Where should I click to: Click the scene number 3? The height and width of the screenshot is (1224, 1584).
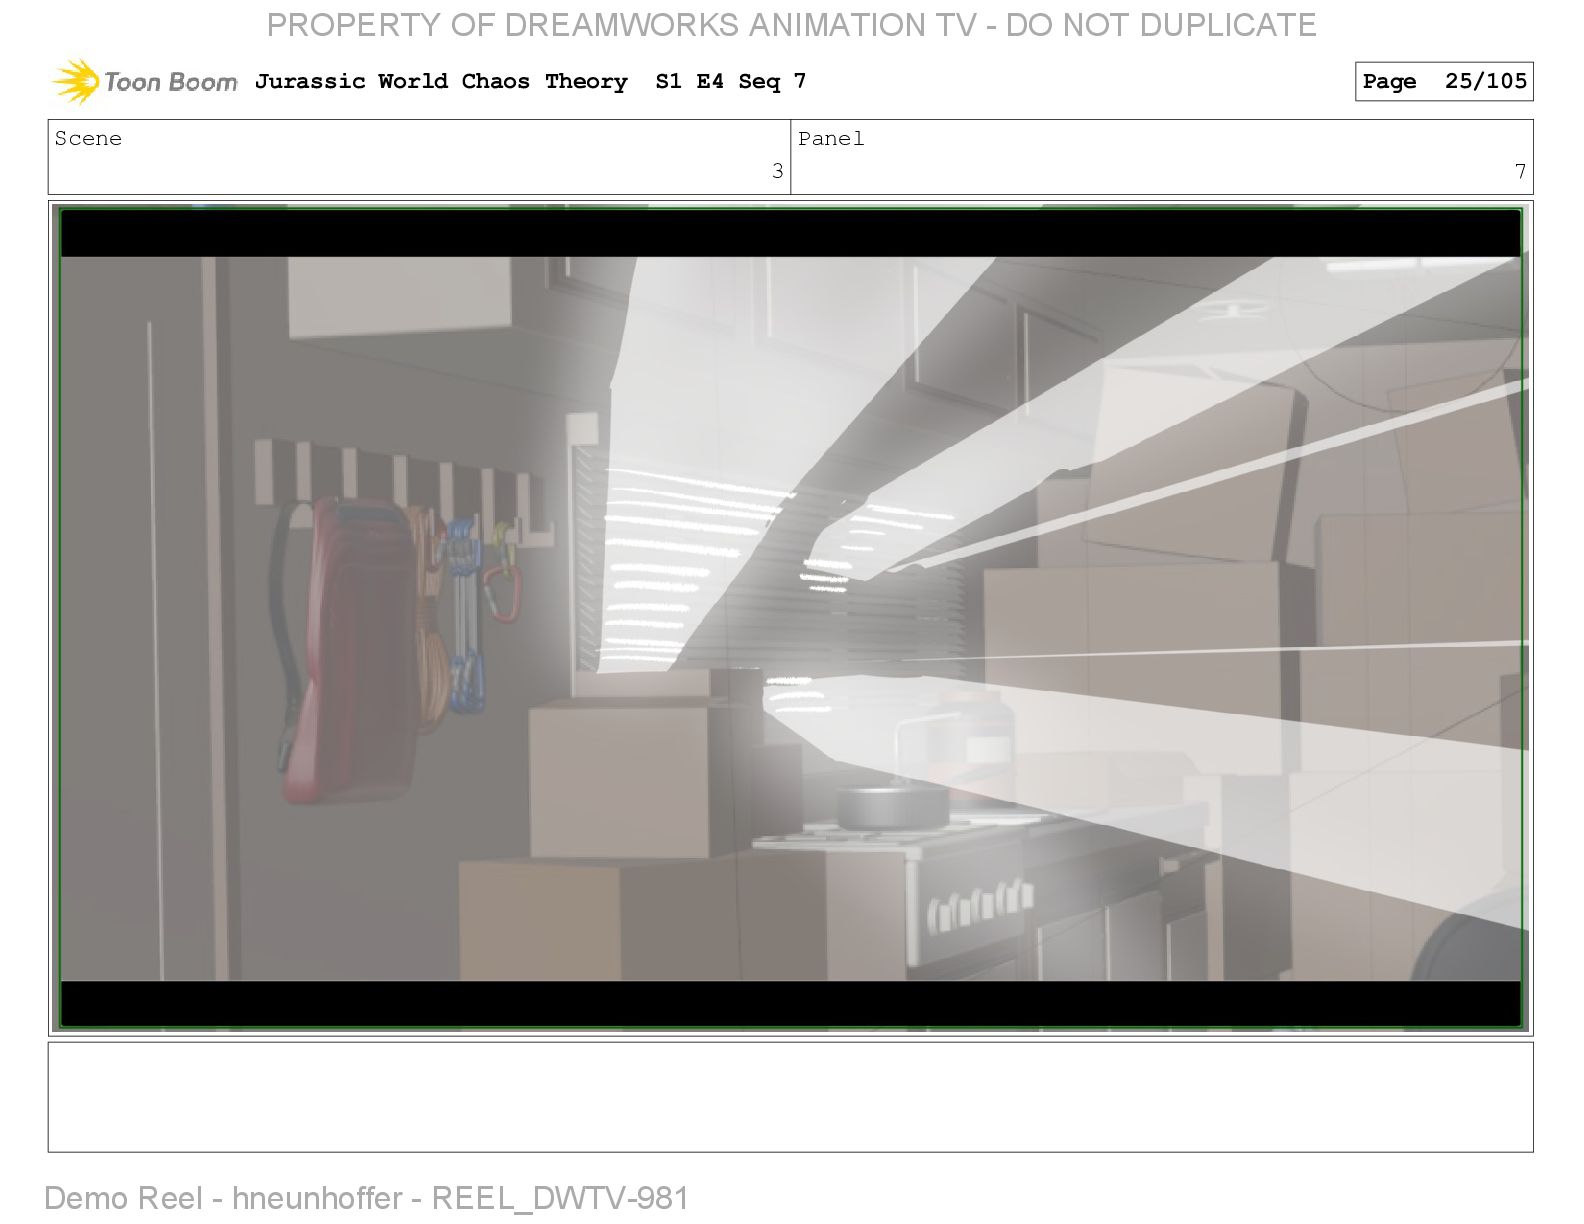777,172
